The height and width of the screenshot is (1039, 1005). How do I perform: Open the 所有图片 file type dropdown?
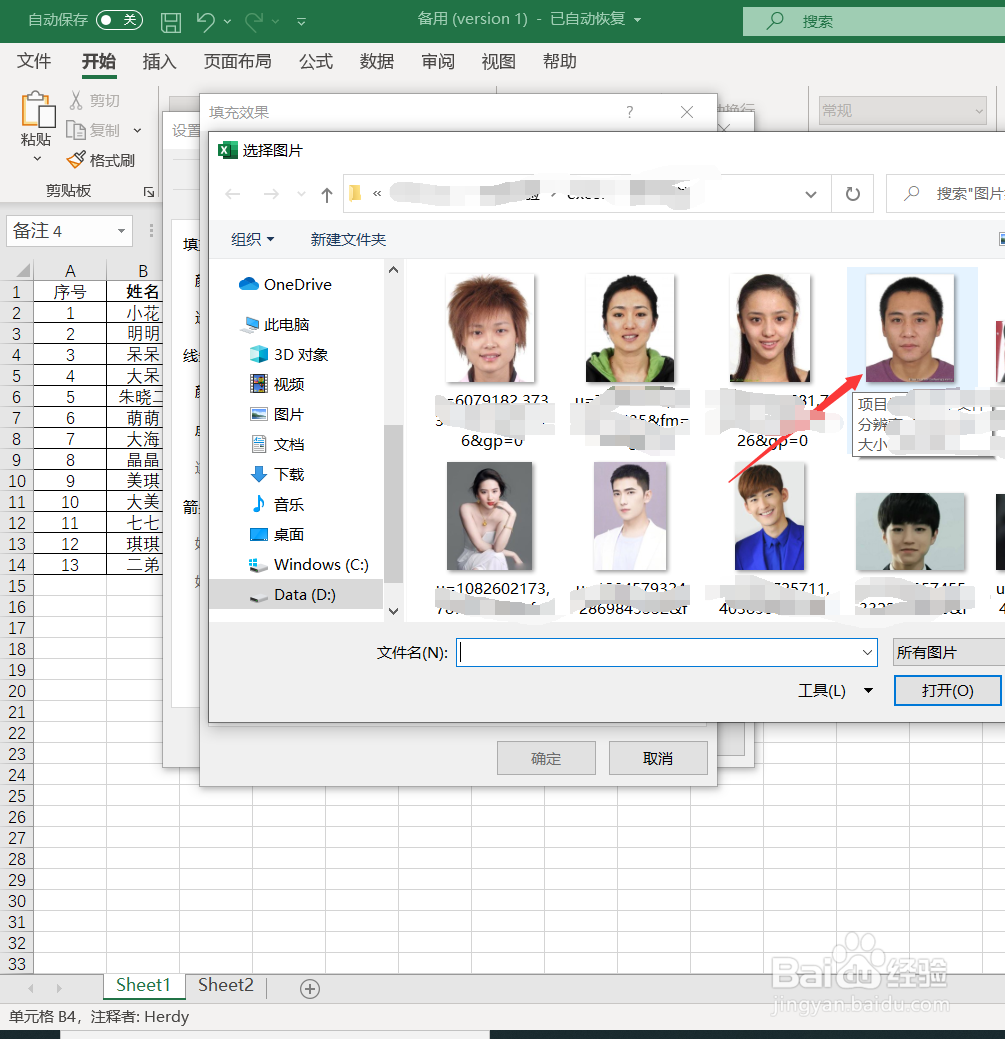[x=949, y=653]
